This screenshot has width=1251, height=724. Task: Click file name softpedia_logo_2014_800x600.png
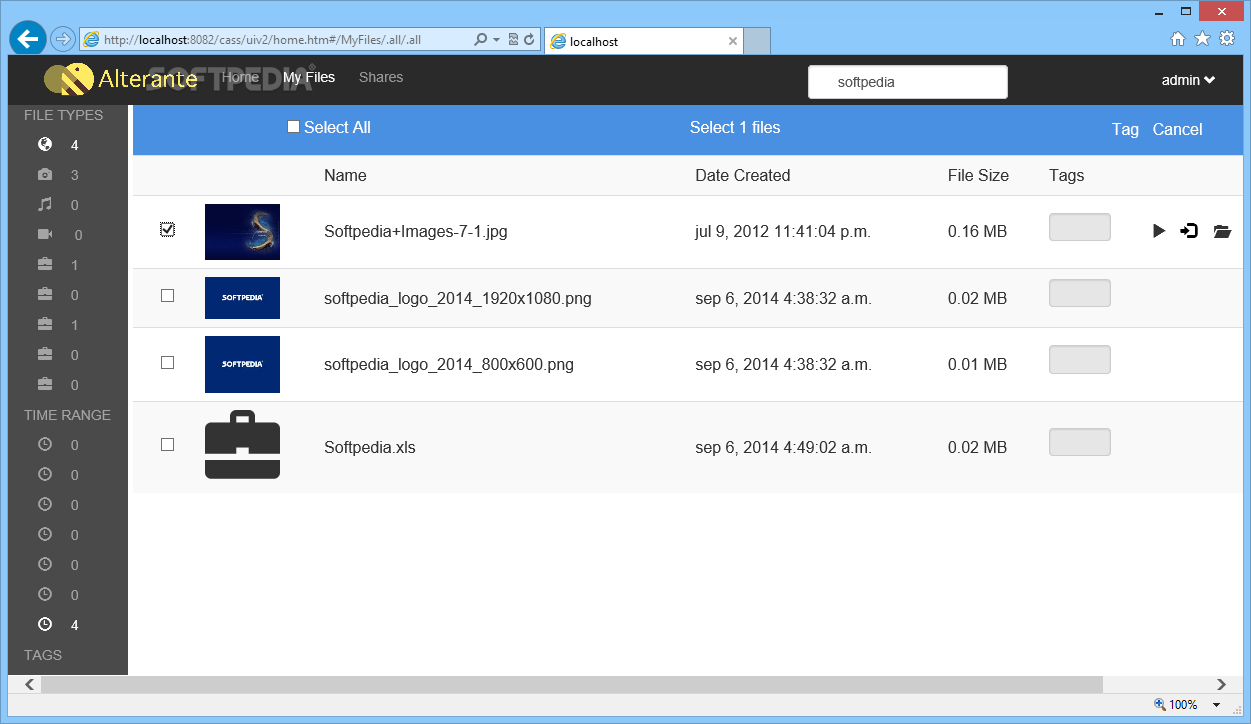[449, 364]
